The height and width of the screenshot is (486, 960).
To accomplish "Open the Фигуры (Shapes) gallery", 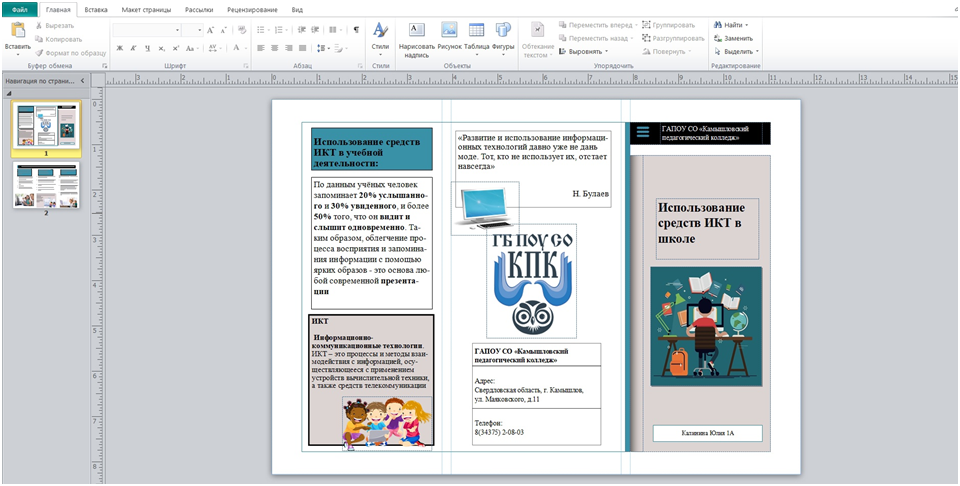I will coord(503,40).
